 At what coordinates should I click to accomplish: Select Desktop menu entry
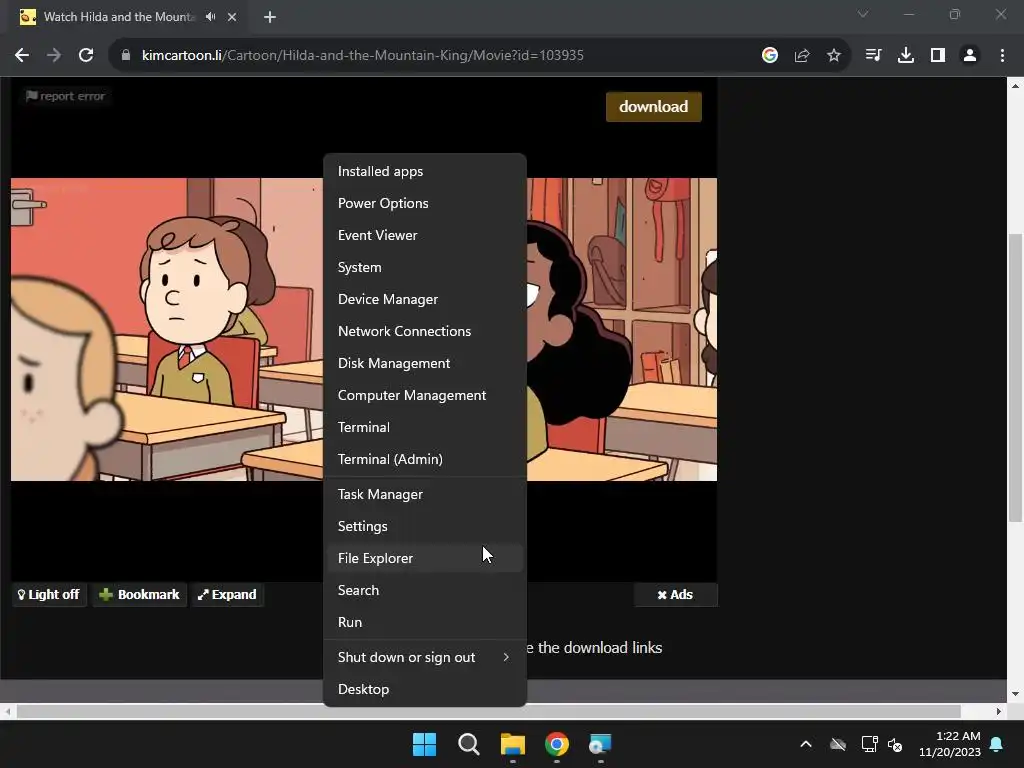click(425, 690)
